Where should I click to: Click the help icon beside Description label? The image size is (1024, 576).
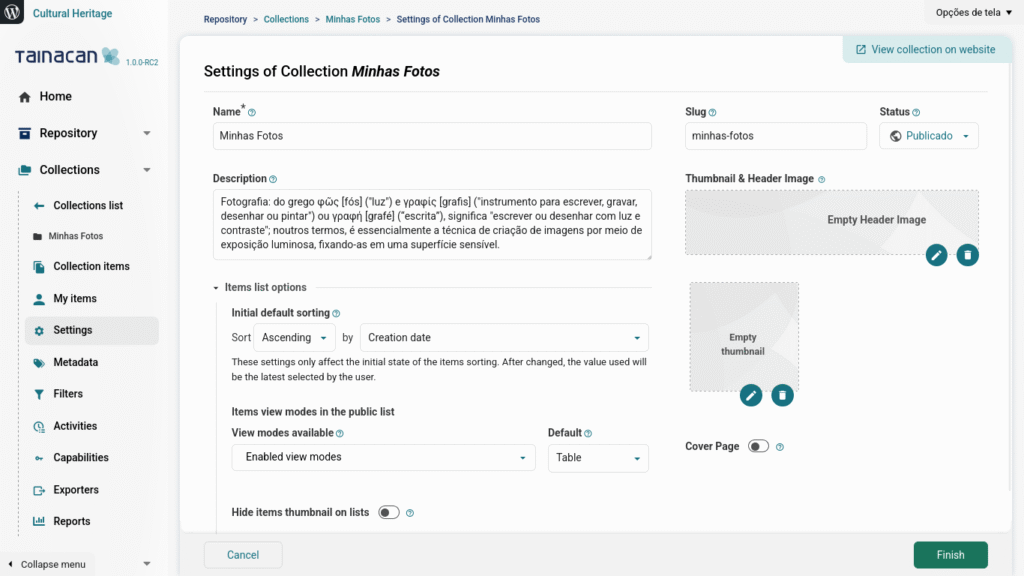273,179
